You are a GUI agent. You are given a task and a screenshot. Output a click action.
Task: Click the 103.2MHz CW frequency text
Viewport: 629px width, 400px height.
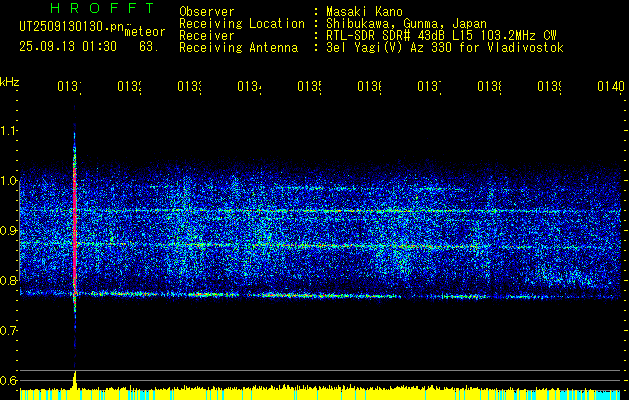click(x=518, y=36)
